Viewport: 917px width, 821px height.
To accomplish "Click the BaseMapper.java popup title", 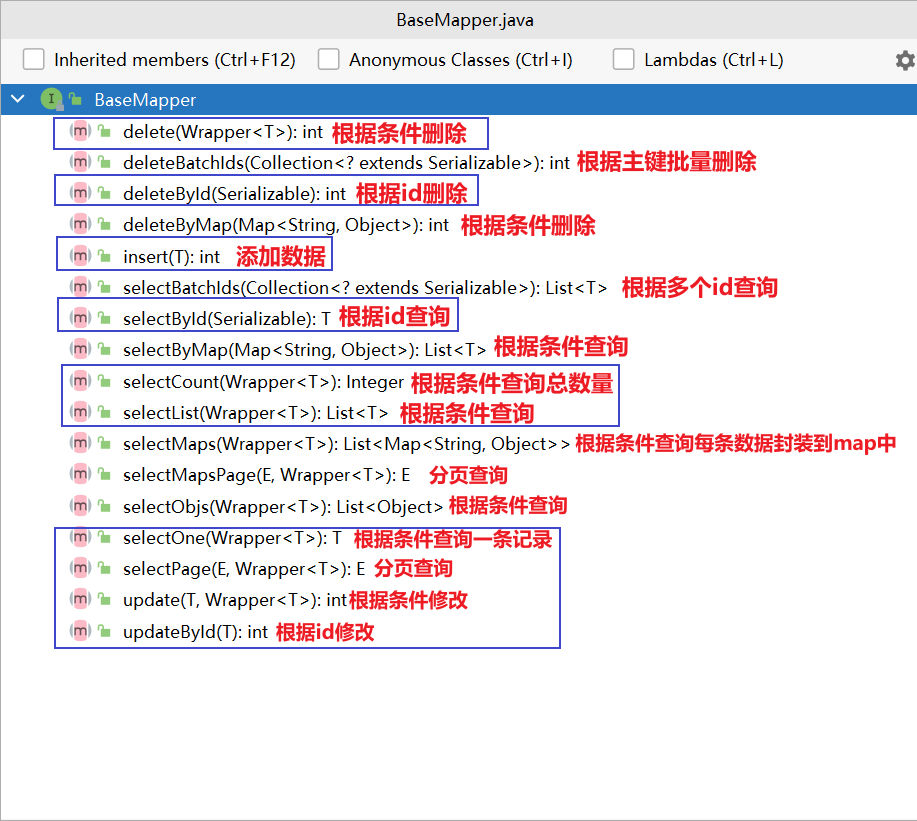I will pos(465,20).
